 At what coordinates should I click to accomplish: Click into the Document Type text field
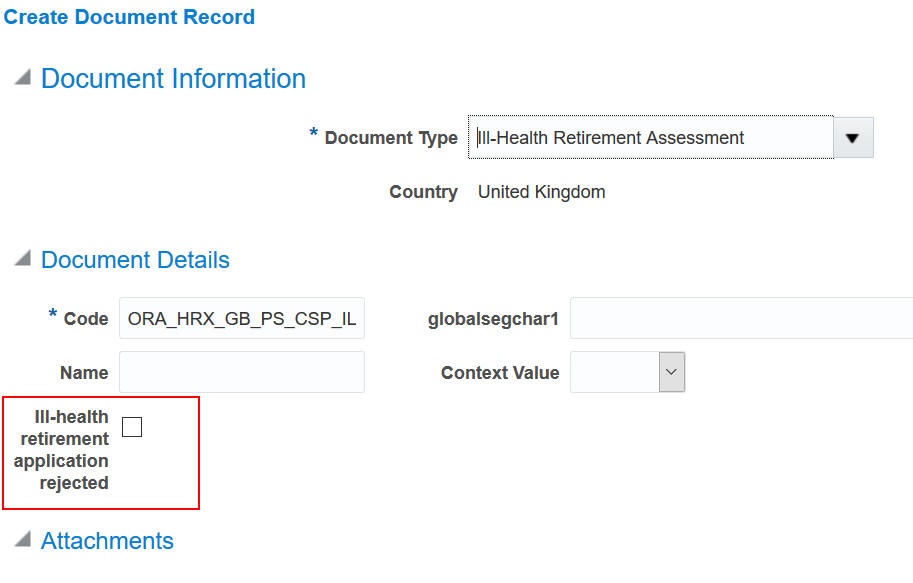click(x=650, y=138)
